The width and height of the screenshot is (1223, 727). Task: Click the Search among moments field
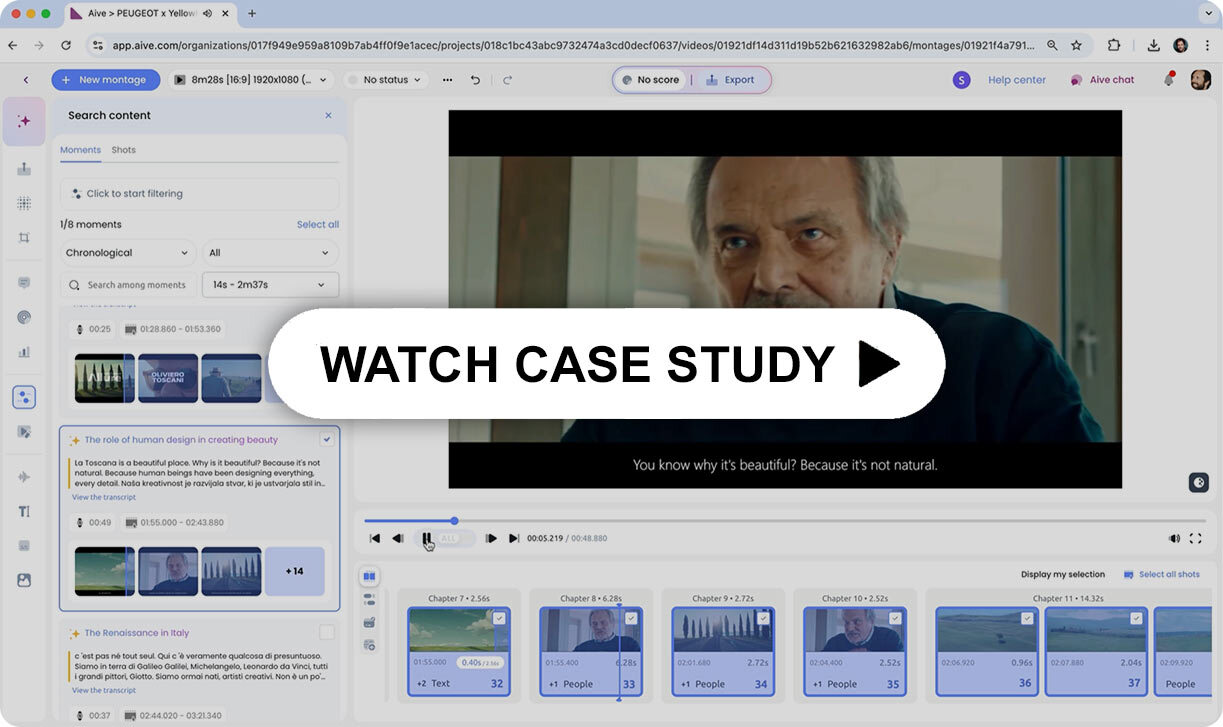[x=127, y=285]
